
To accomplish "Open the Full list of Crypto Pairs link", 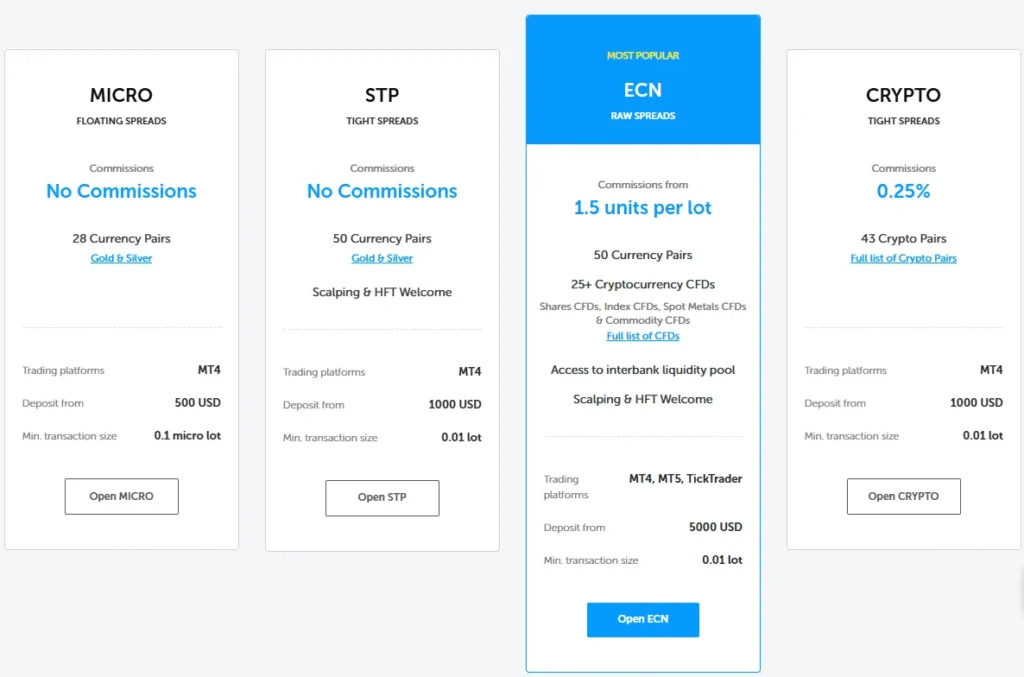I will point(903,257).
